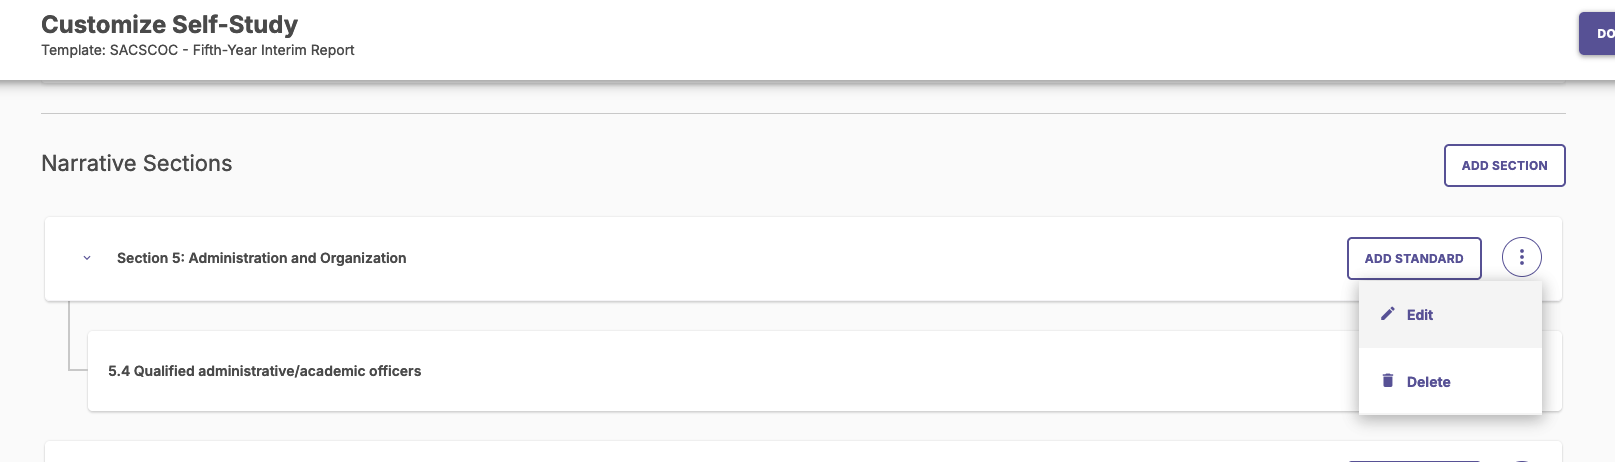Image resolution: width=1615 pixels, height=462 pixels.
Task: Click the Customize Self-Study page heading
Action: pyautogui.click(x=169, y=24)
